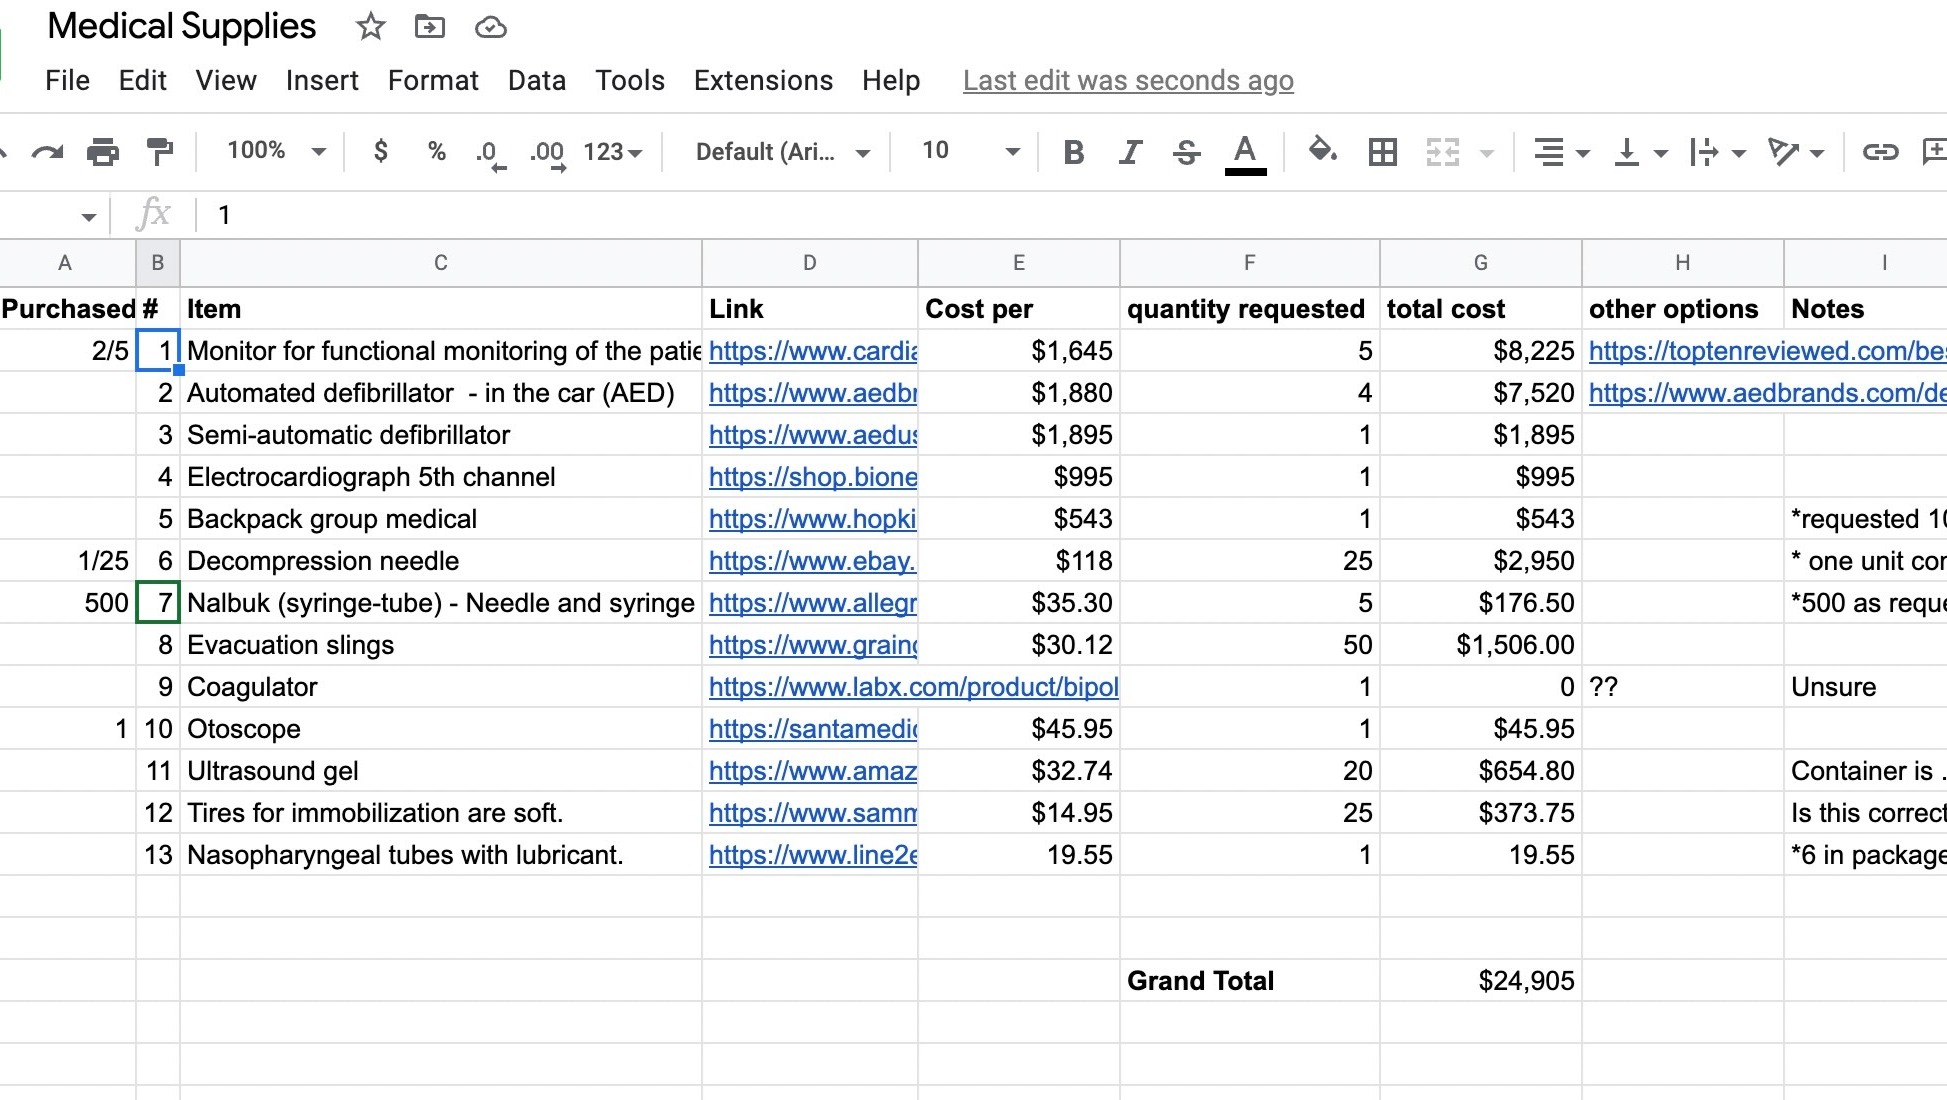Open the text wrapping dropdown
The width and height of the screenshot is (1947, 1100).
tap(1717, 152)
